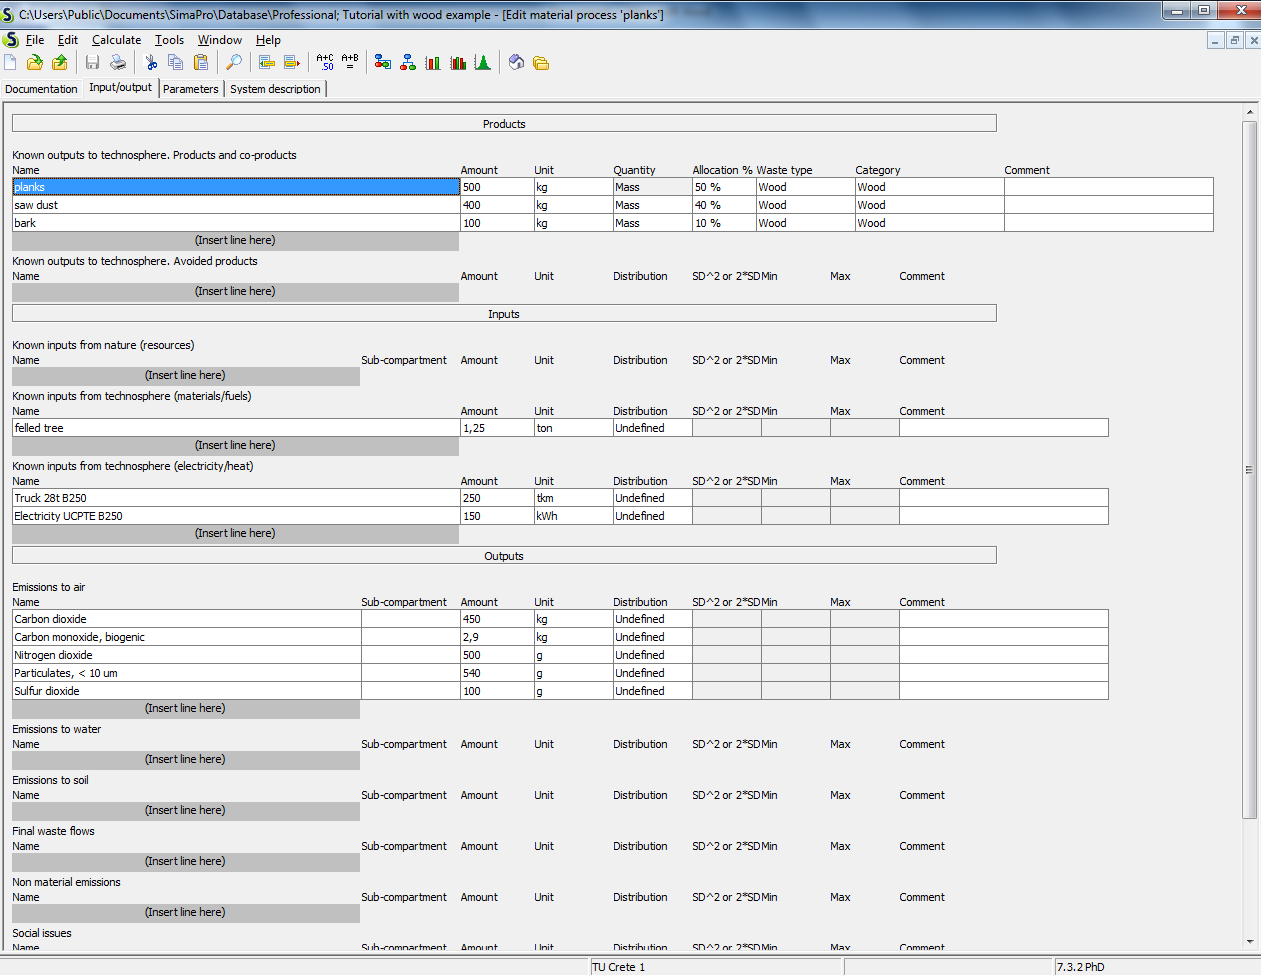Click Particulates, < 10 um amount 540
Screen dimensions: 1261x976
497,673
